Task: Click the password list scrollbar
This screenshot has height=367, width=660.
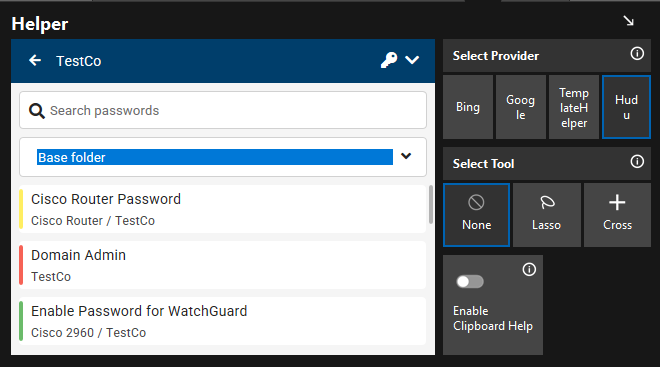Action: click(x=431, y=205)
